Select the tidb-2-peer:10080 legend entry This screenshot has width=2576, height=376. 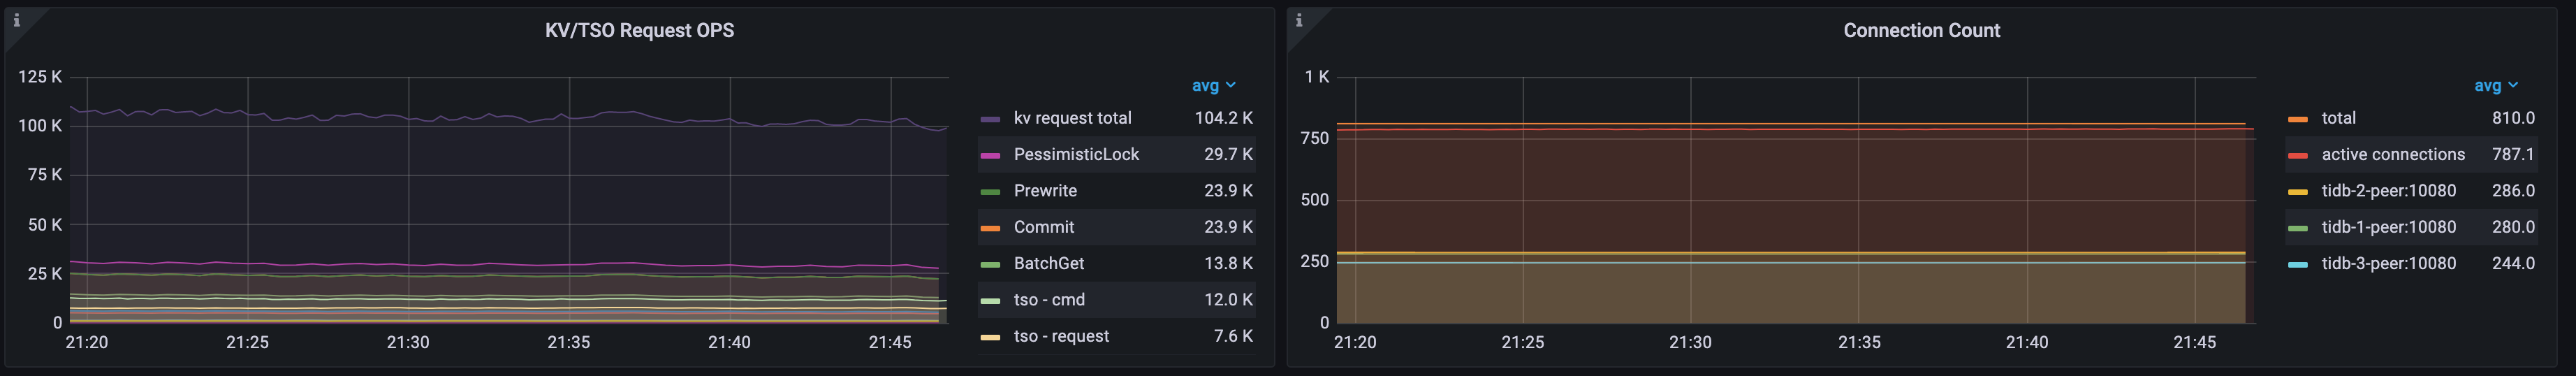2388,191
